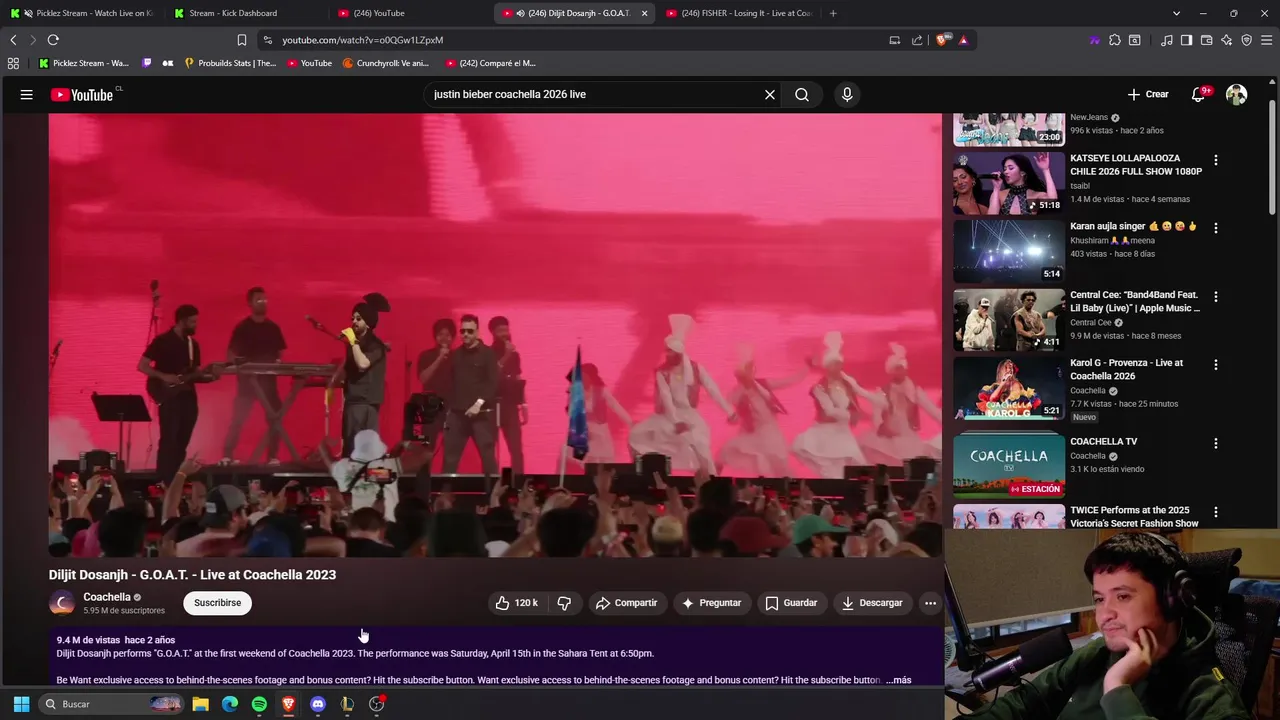Reload the current page
The width and height of the screenshot is (1280, 720).
tap(53, 40)
